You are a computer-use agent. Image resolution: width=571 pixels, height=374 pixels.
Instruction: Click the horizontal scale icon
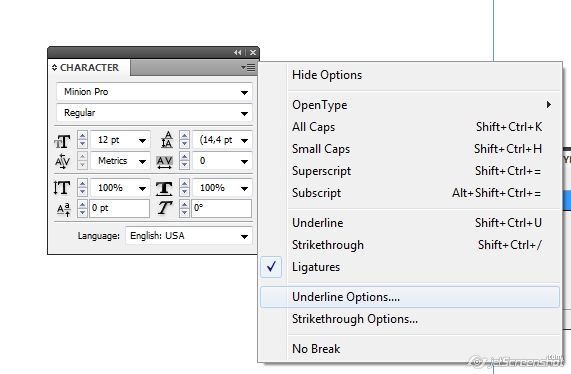point(164,188)
